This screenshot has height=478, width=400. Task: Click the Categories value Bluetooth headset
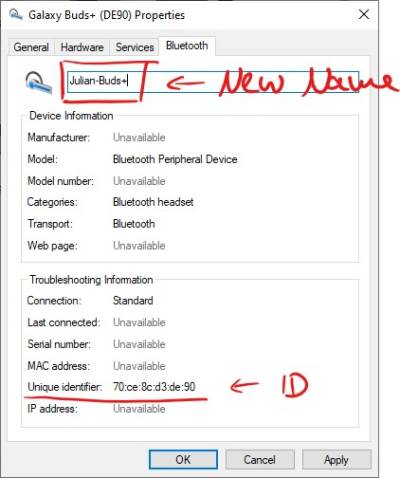pos(153,202)
